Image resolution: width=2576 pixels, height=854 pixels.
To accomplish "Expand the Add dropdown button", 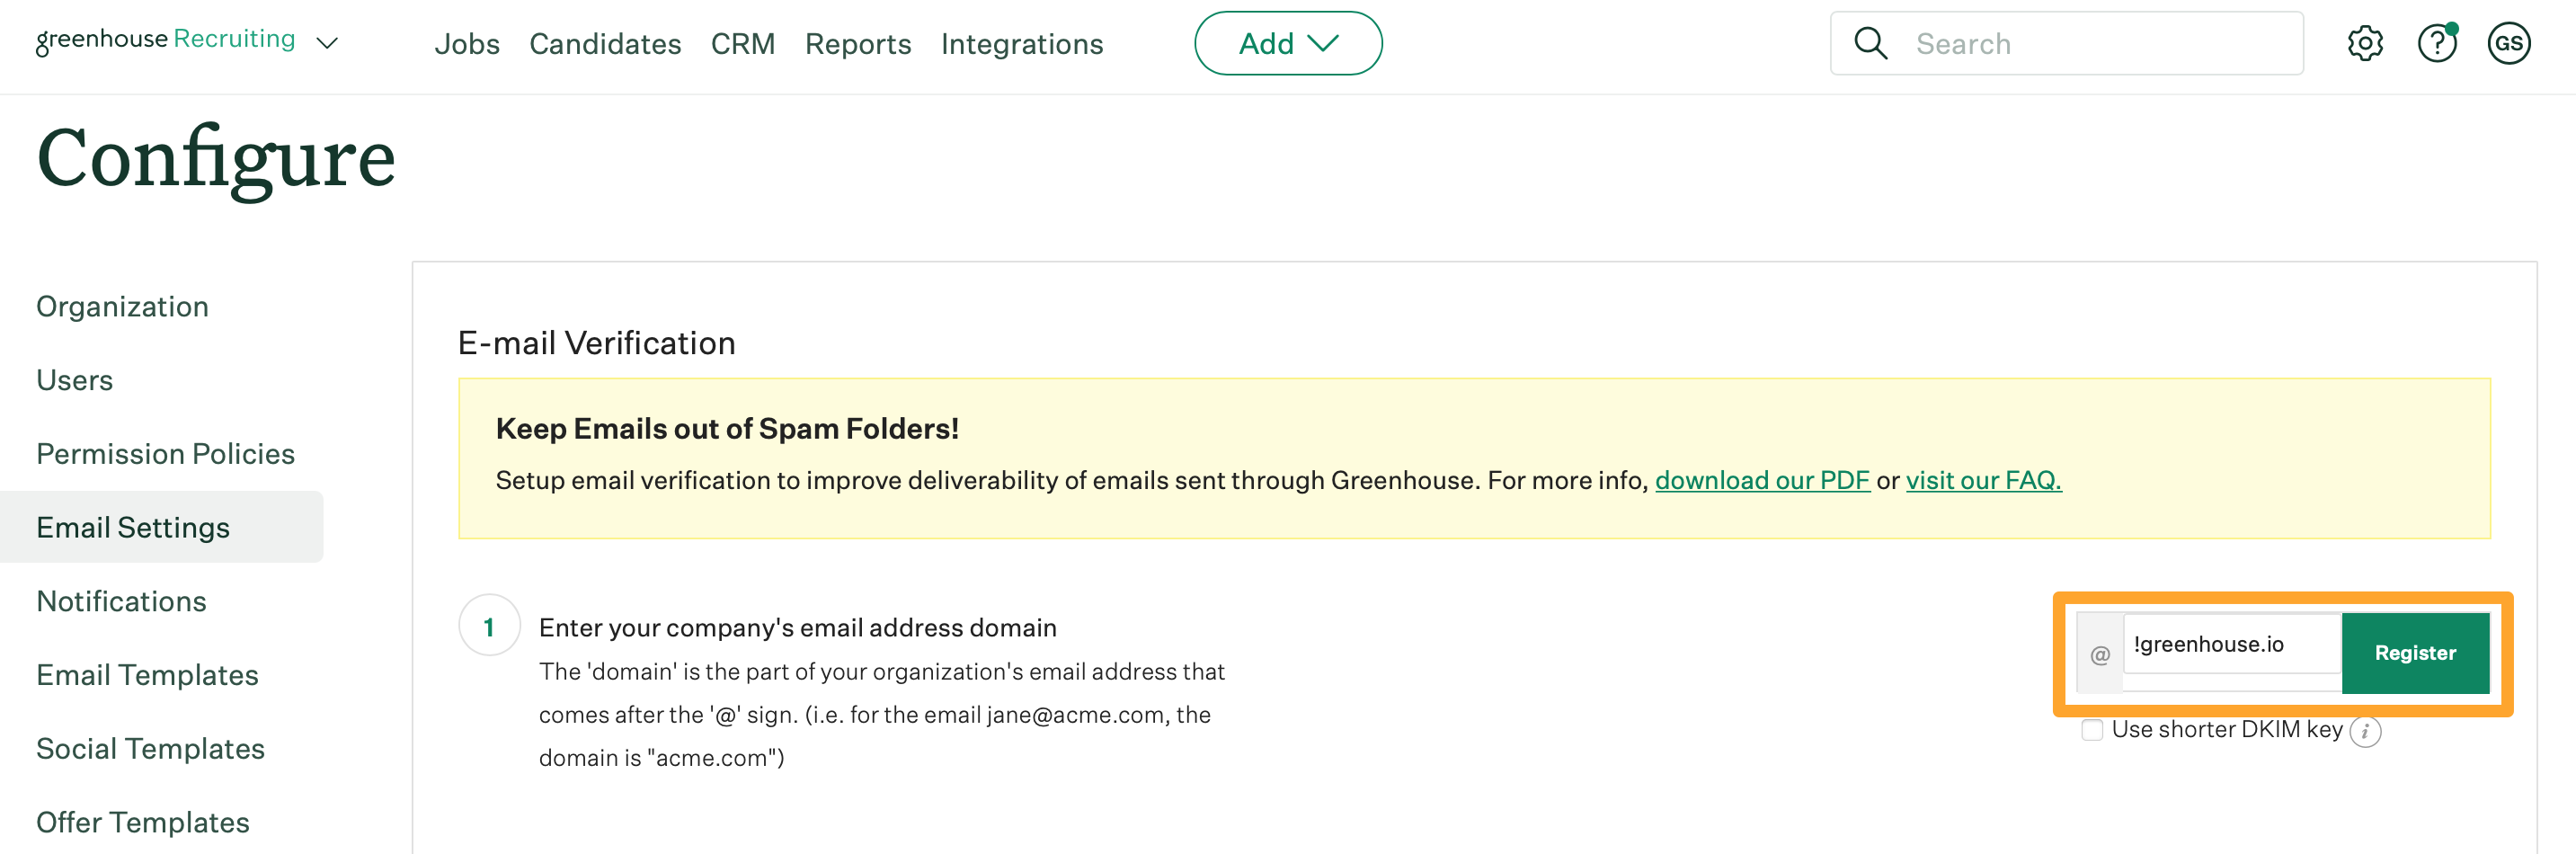I will coord(1287,44).
